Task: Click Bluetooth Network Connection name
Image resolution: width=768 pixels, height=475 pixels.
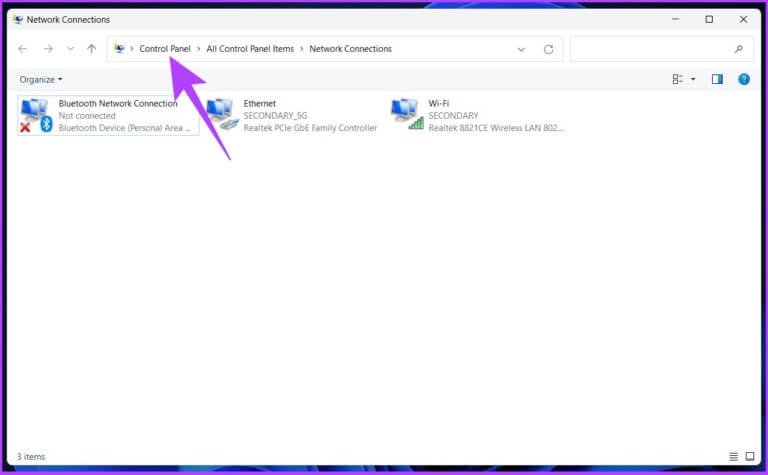Action: 118,103
